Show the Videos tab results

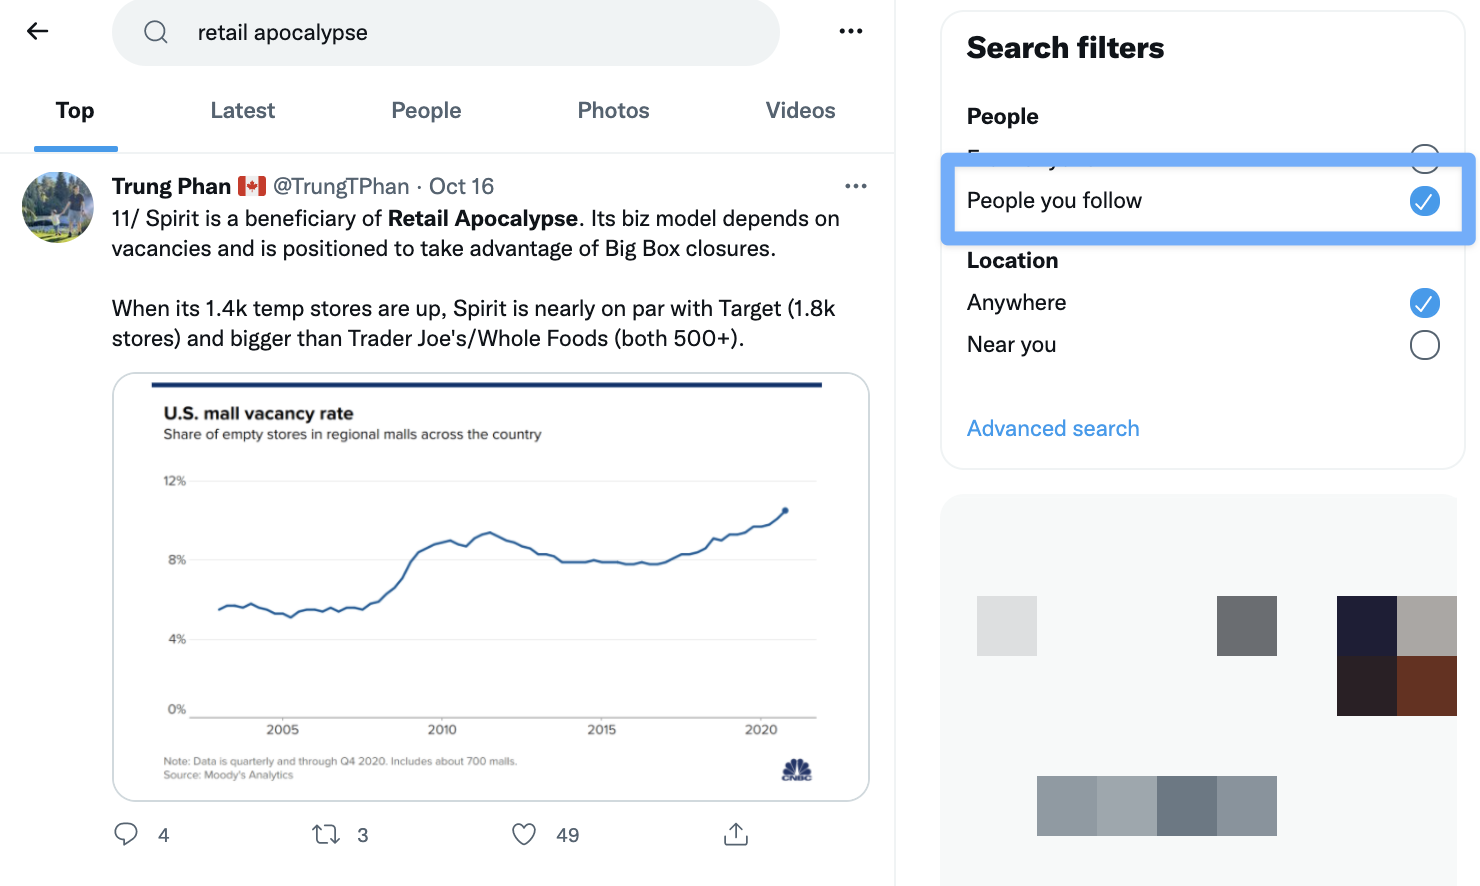point(800,111)
